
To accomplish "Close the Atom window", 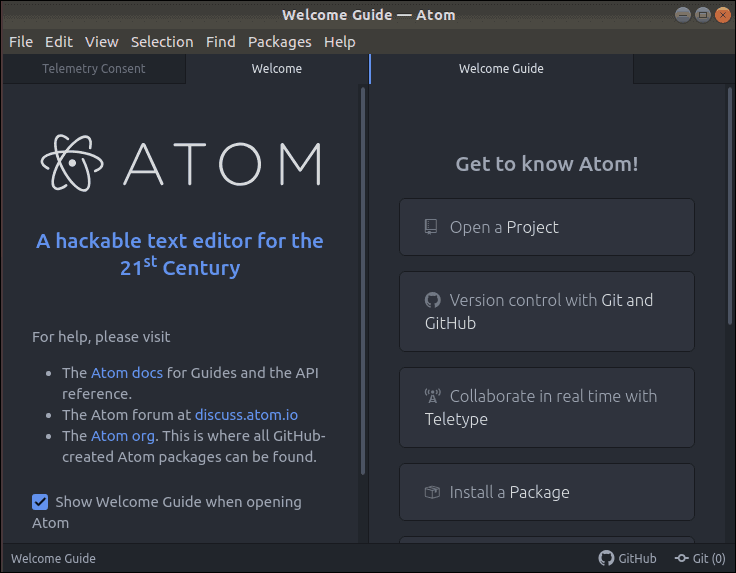I will click(723, 15).
